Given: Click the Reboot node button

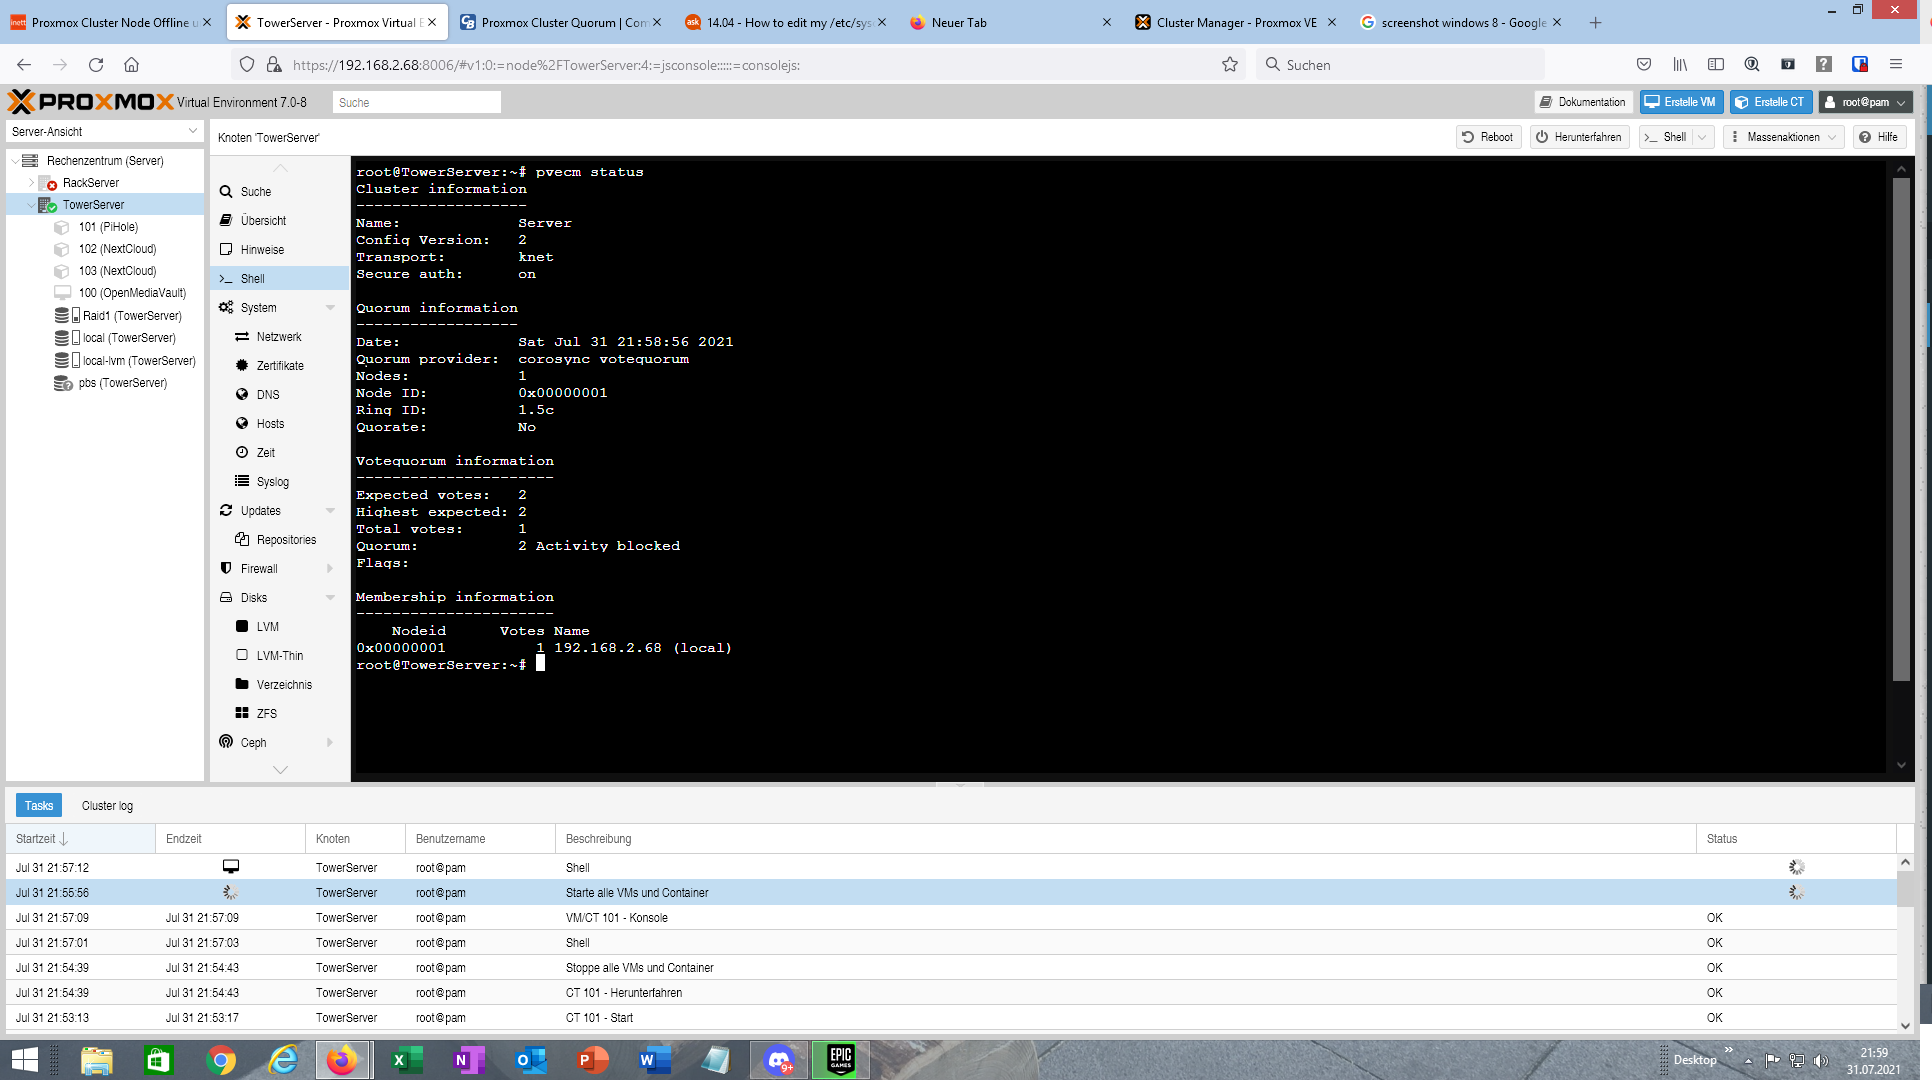Looking at the screenshot, I should [1487, 137].
